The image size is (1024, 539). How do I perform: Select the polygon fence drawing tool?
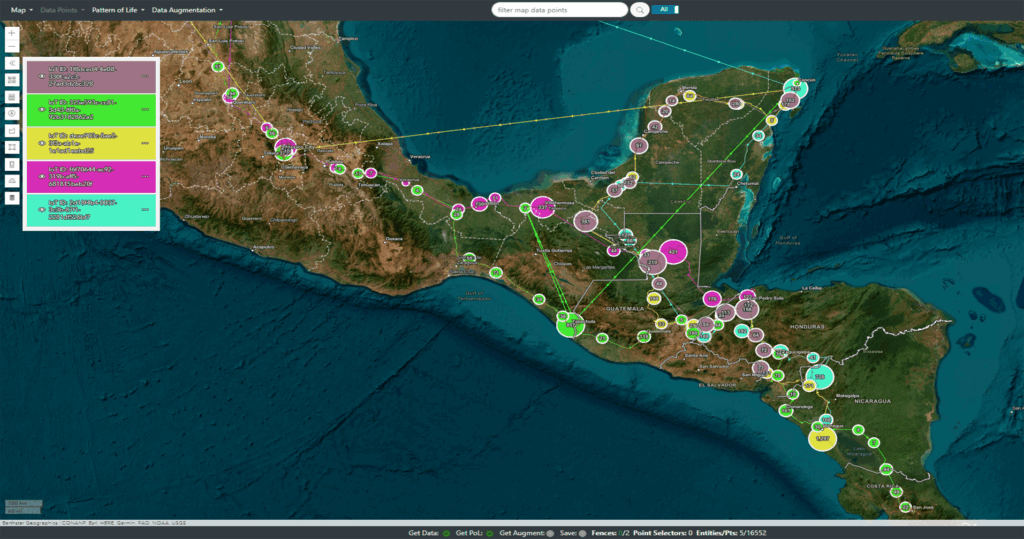pyautogui.click(x=12, y=131)
